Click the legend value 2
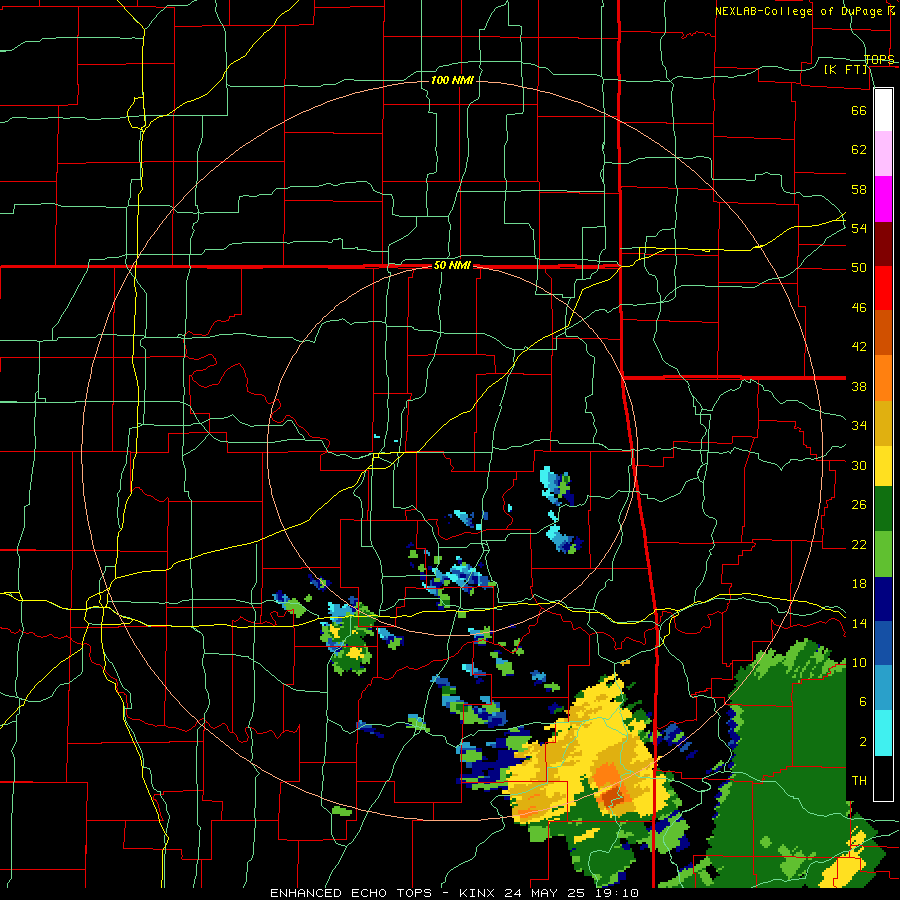The image size is (900, 900). 863,742
